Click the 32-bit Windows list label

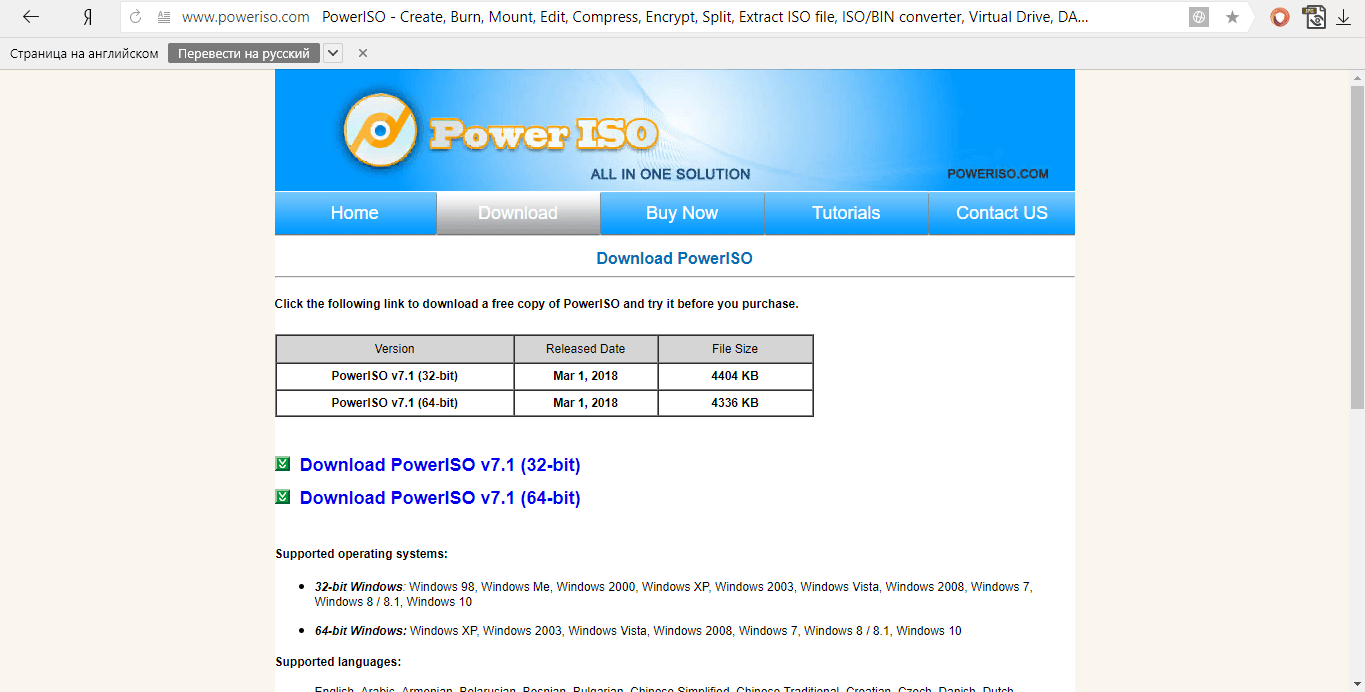tap(359, 587)
